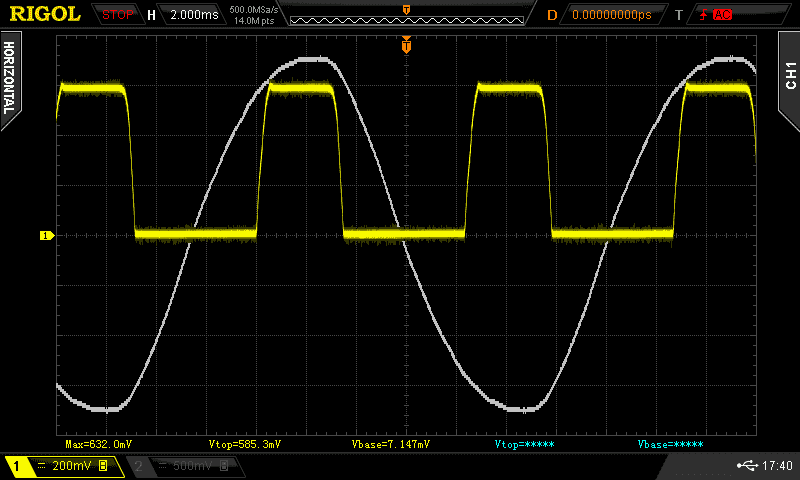Select the 0.00000000ps delay value
The height and width of the screenshot is (480, 800).
[612, 15]
